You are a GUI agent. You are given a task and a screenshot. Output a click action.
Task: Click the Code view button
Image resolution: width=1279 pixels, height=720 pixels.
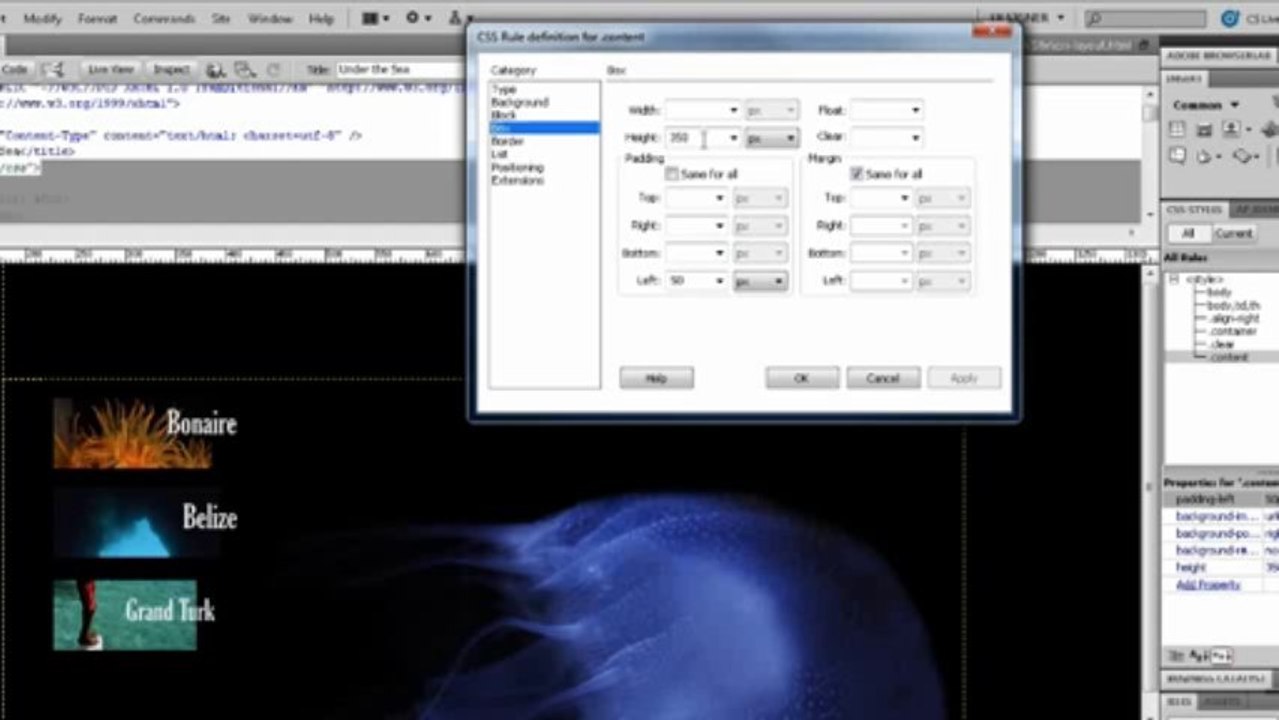16,69
